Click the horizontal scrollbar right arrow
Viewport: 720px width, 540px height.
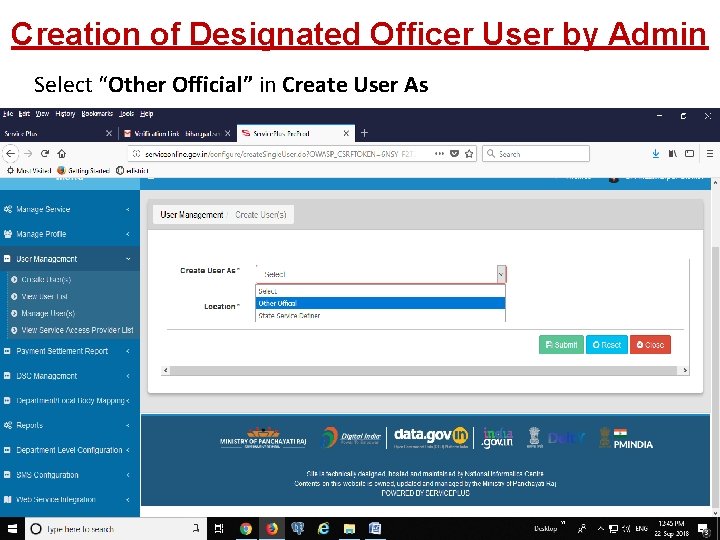click(x=685, y=370)
